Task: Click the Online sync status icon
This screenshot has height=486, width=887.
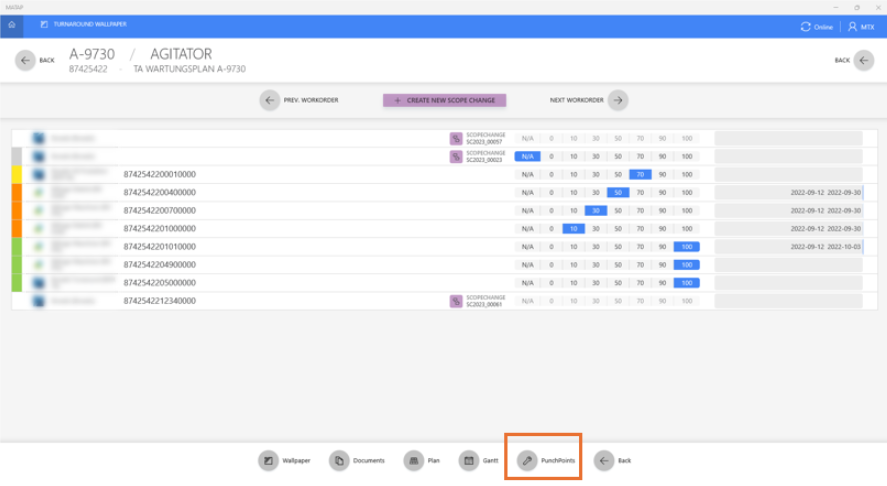Action: (x=806, y=27)
